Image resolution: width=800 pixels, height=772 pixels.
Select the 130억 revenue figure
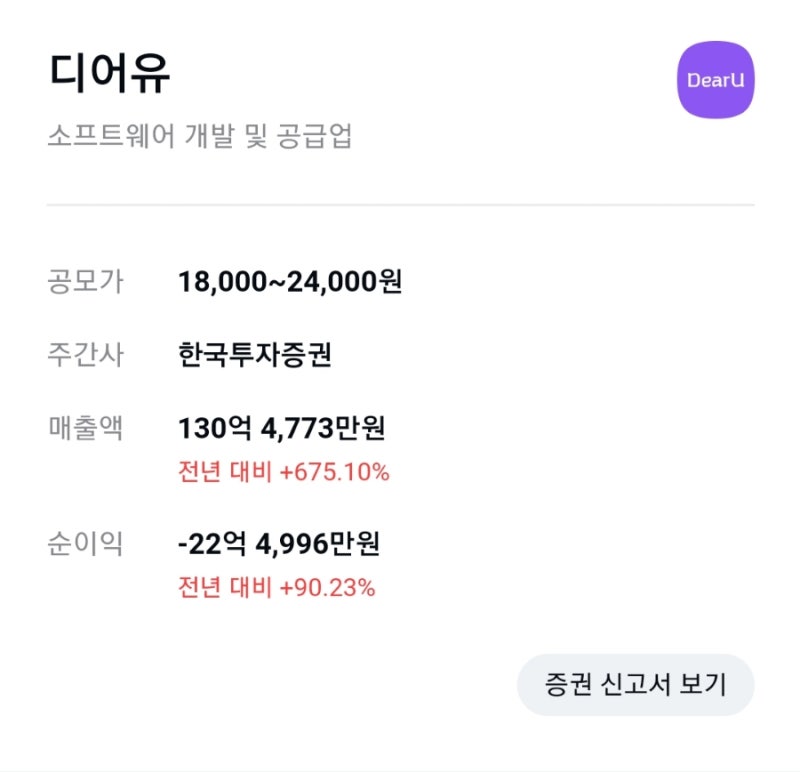[x=214, y=429]
